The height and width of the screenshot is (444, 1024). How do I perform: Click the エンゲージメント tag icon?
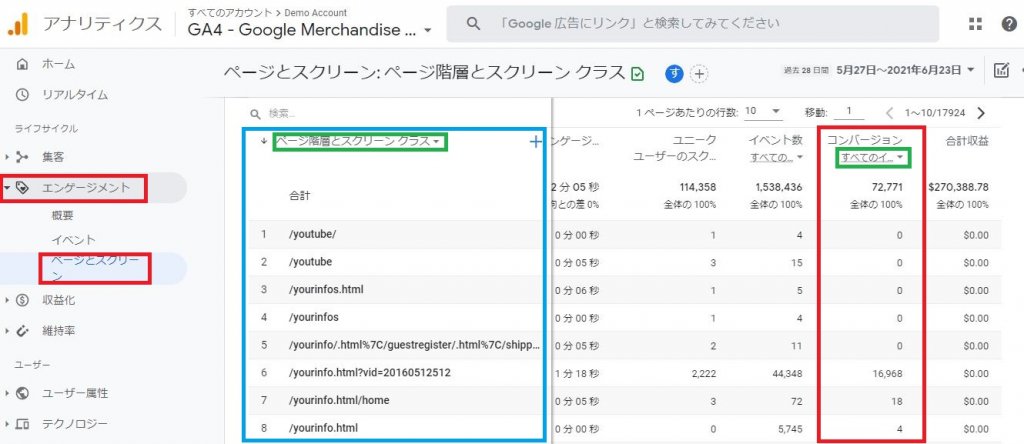coord(22,188)
